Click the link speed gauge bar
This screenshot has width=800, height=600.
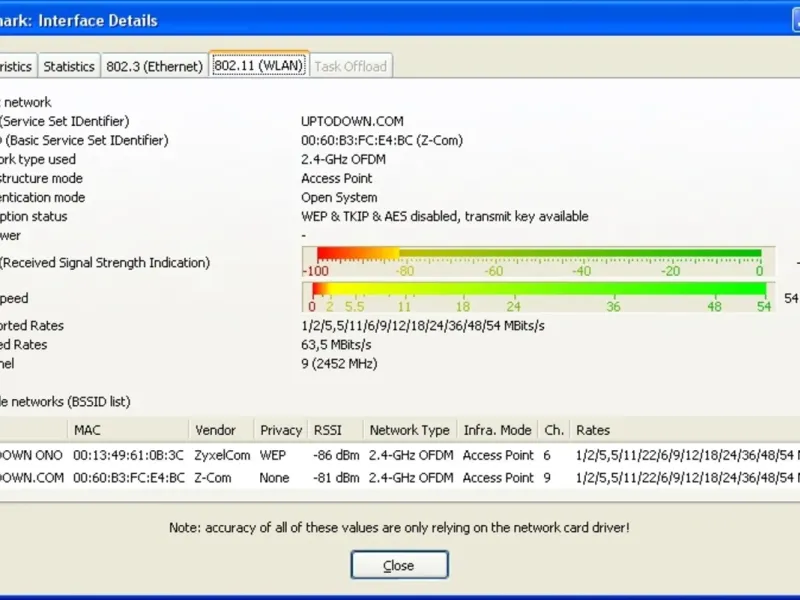coord(539,297)
